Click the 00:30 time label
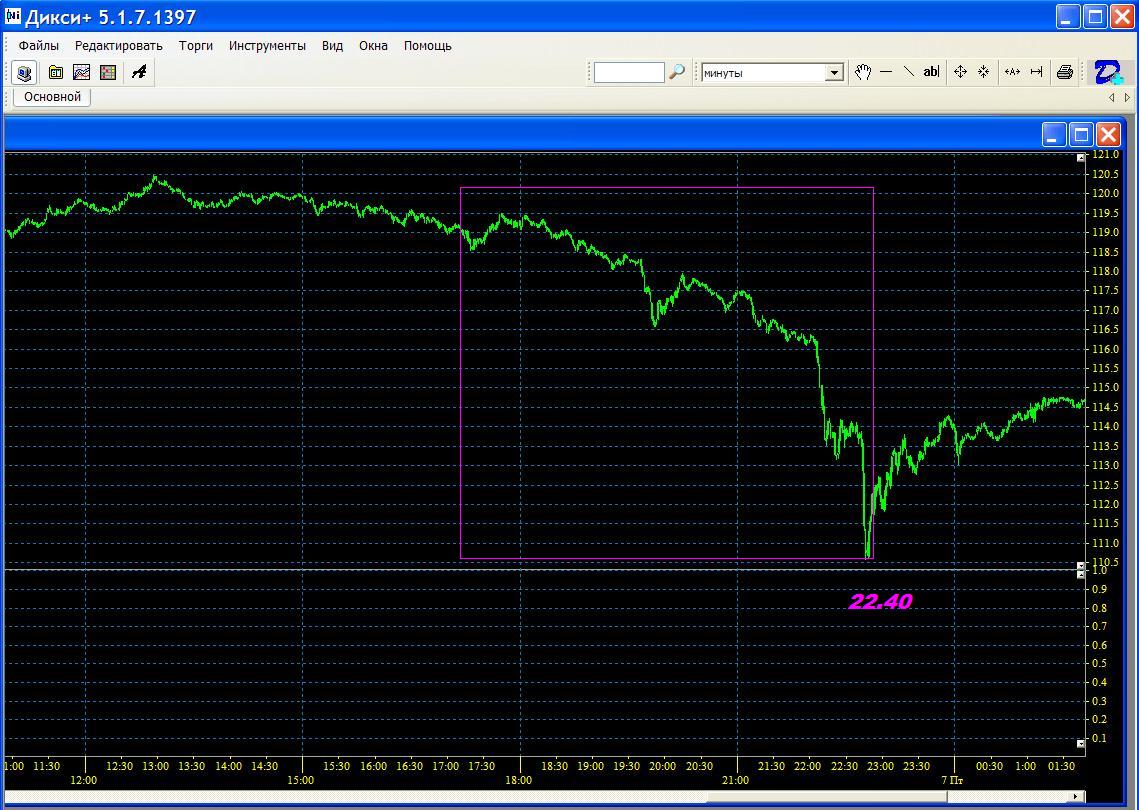Viewport: 1139px width, 810px height. [x=989, y=766]
